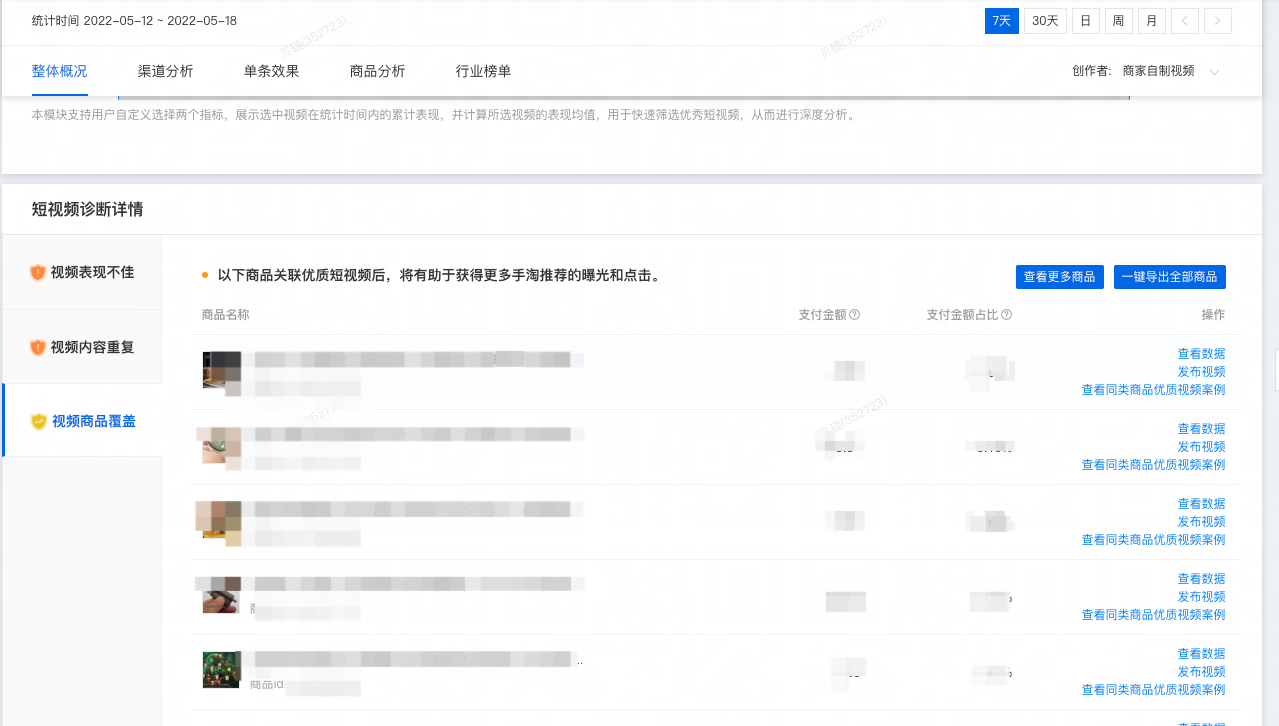Open the 单条效果 tab
1279x726 pixels.
coord(271,71)
